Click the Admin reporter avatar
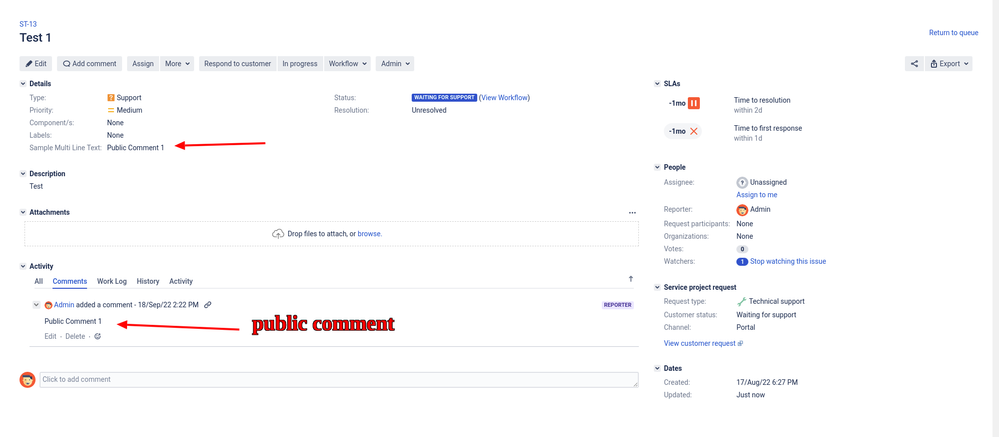This screenshot has width=999, height=437. point(742,210)
